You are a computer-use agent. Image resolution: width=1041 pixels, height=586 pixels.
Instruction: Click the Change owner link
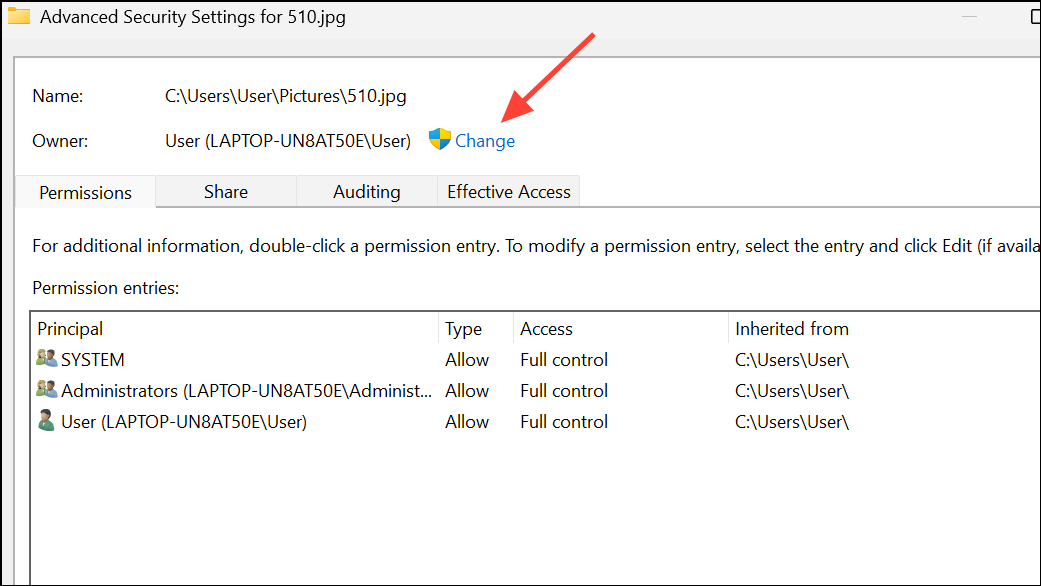(x=485, y=141)
